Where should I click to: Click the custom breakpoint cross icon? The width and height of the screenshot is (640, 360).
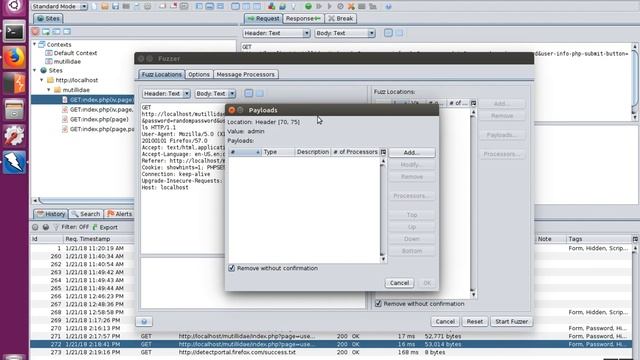click(x=351, y=6)
